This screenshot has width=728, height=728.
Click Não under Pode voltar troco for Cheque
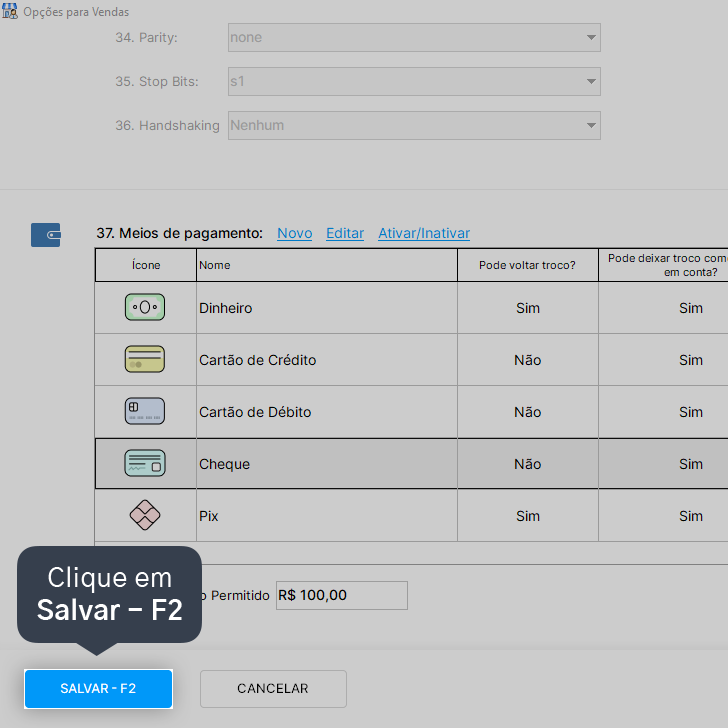(527, 464)
